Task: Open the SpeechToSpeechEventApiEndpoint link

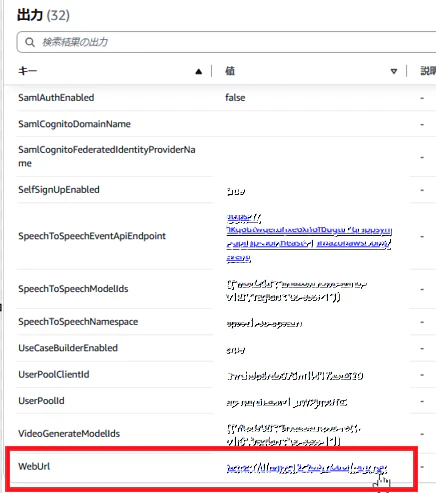Action: click(309, 237)
